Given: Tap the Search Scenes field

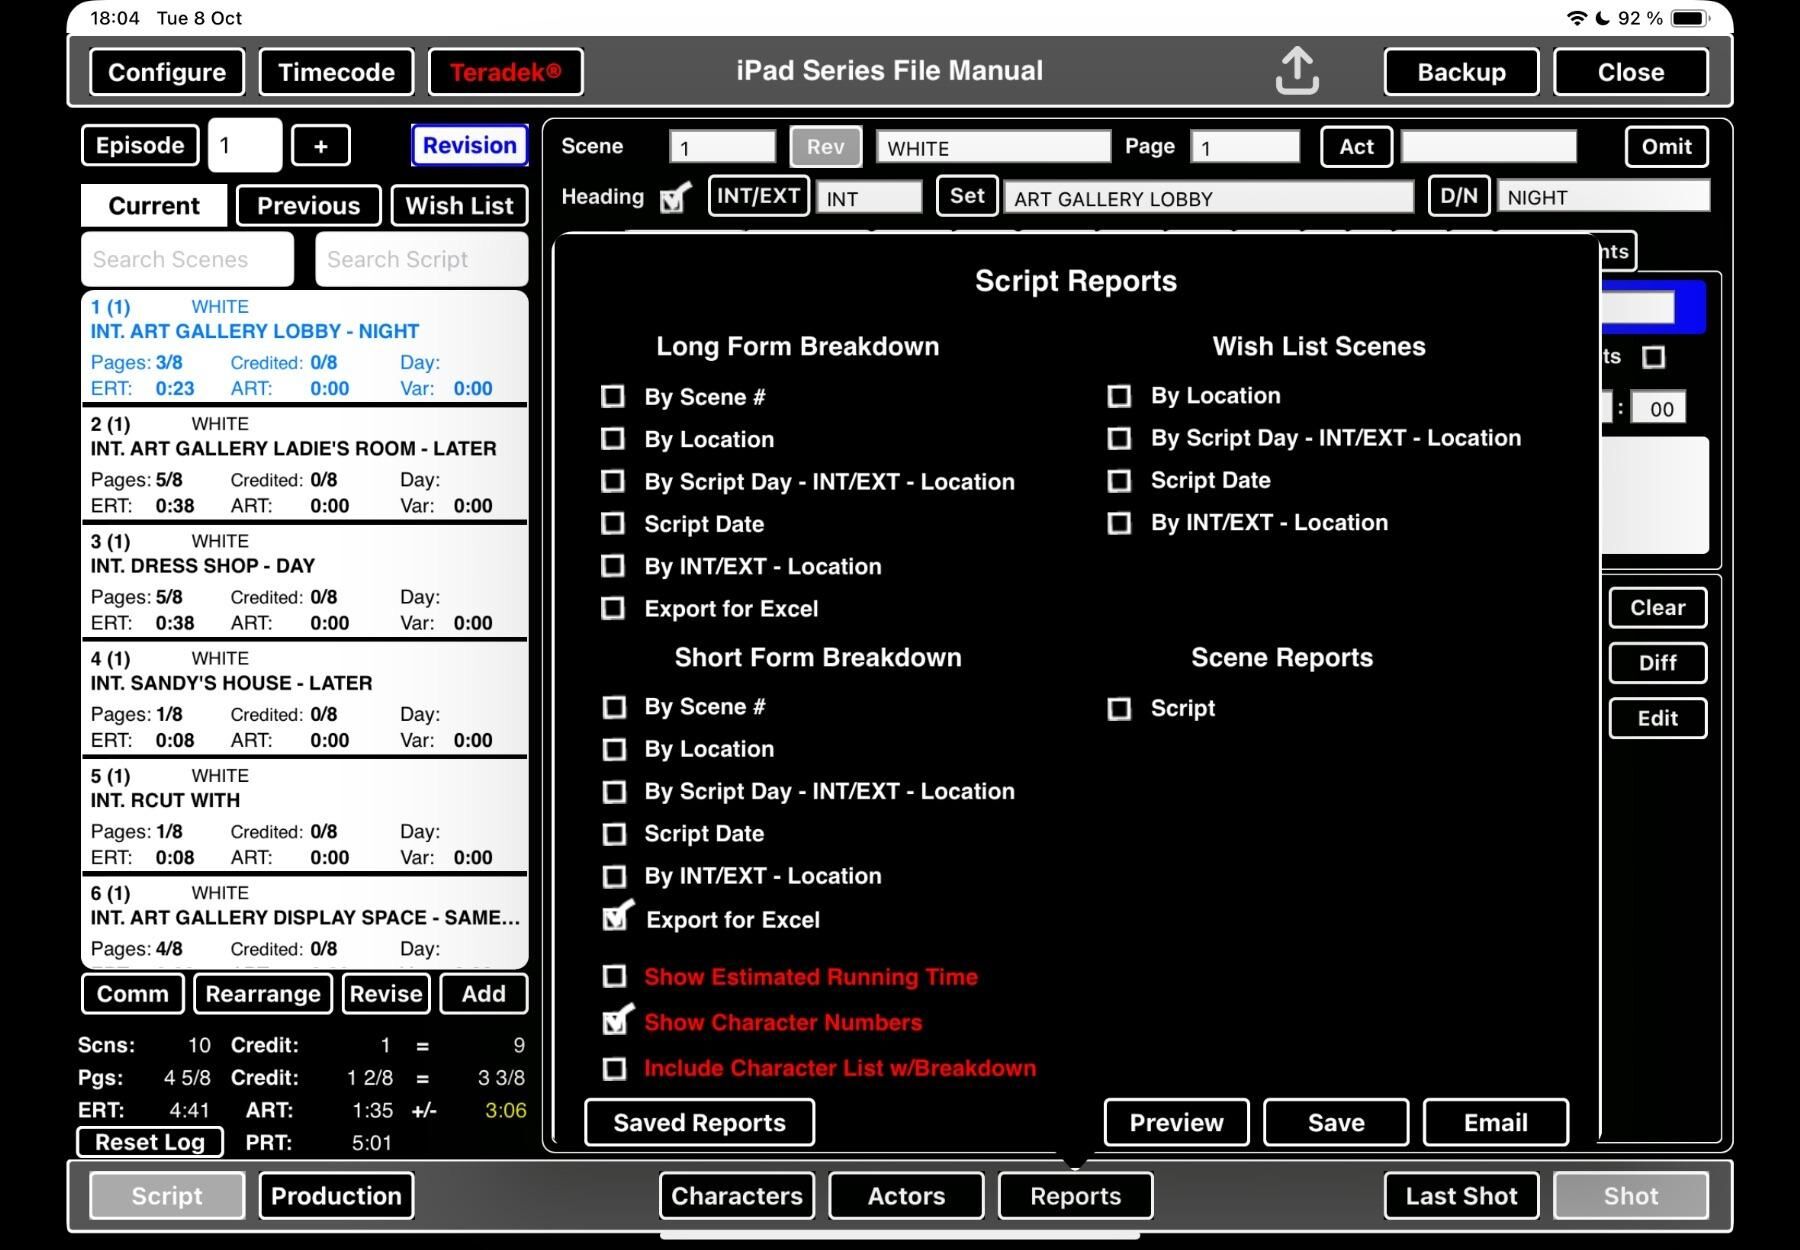Looking at the screenshot, I should [x=188, y=260].
